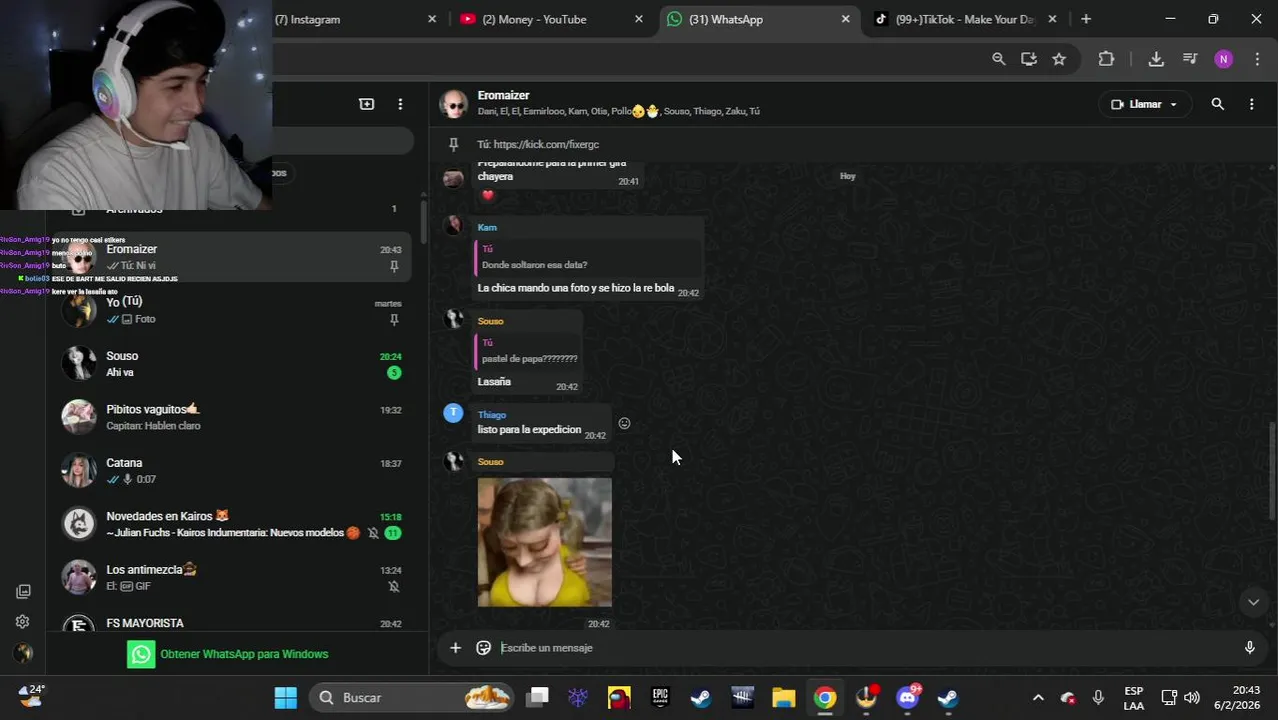
Task: Open Souso's avatar next to Lasaña reply
Action: click(x=454, y=319)
